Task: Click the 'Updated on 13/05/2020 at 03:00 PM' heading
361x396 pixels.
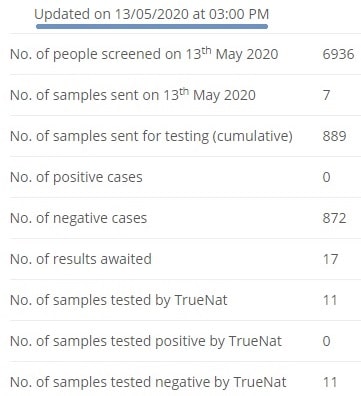Action: [x=151, y=14]
